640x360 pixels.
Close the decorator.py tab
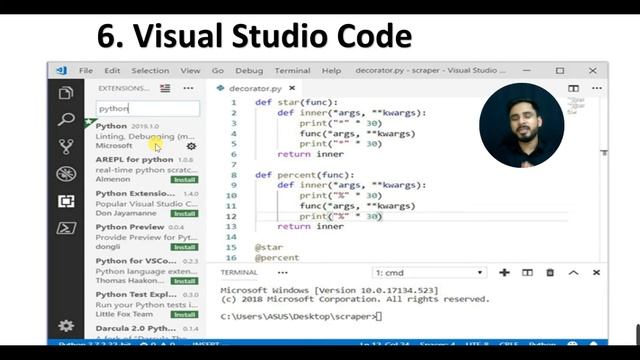click(x=292, y=88)
